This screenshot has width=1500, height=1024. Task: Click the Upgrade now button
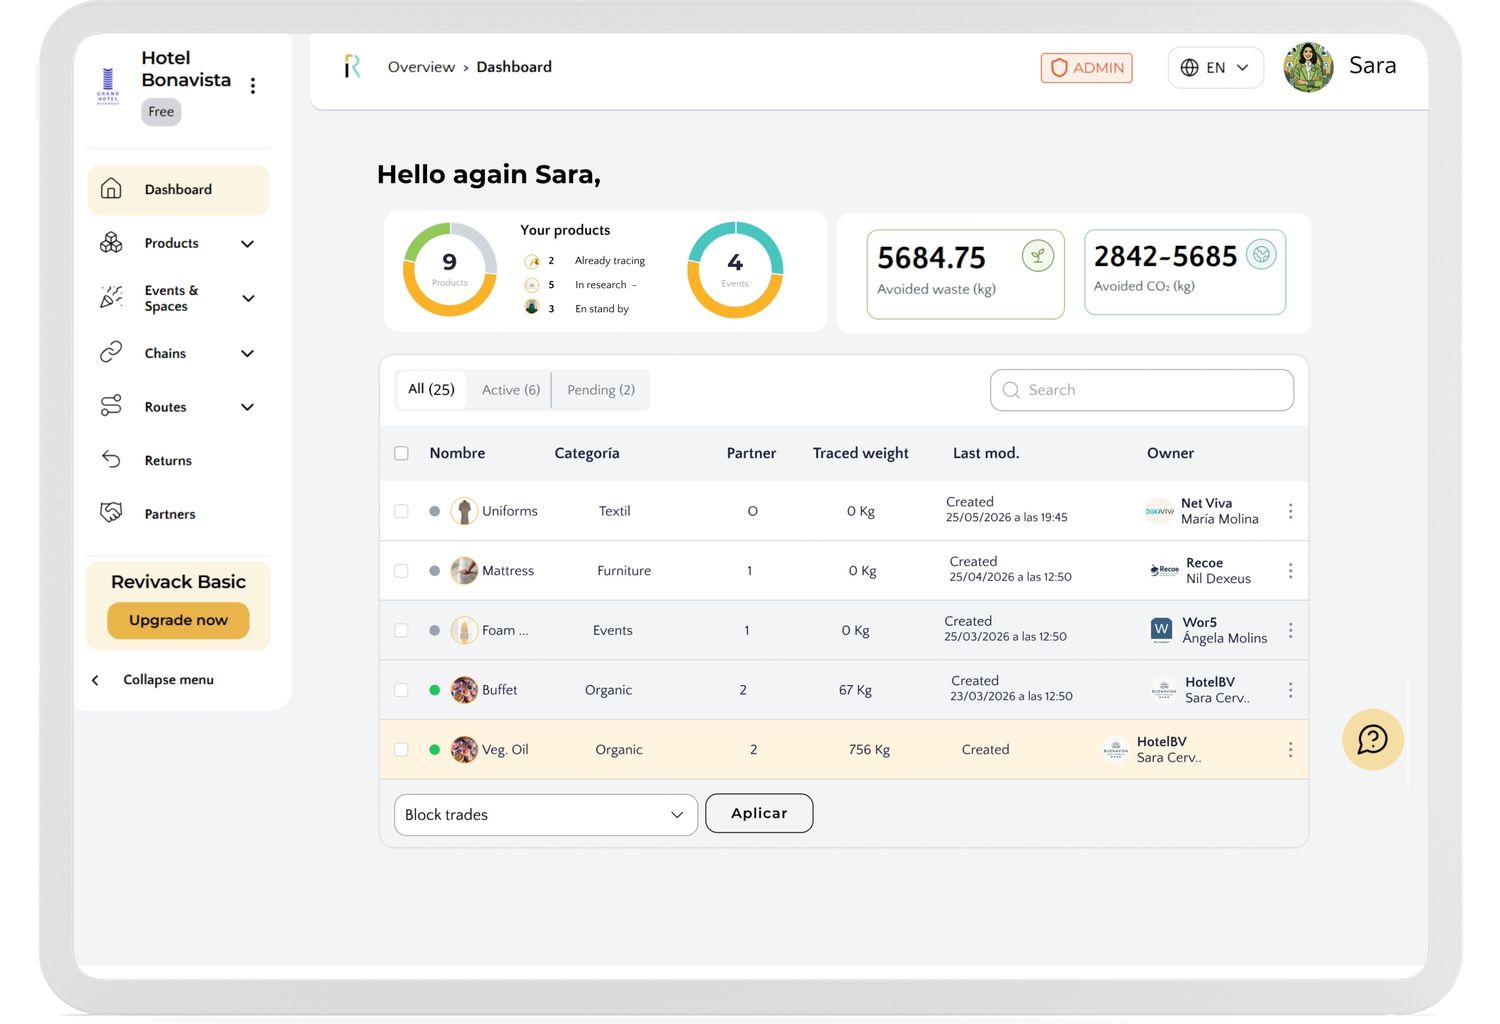coord(178,620)
